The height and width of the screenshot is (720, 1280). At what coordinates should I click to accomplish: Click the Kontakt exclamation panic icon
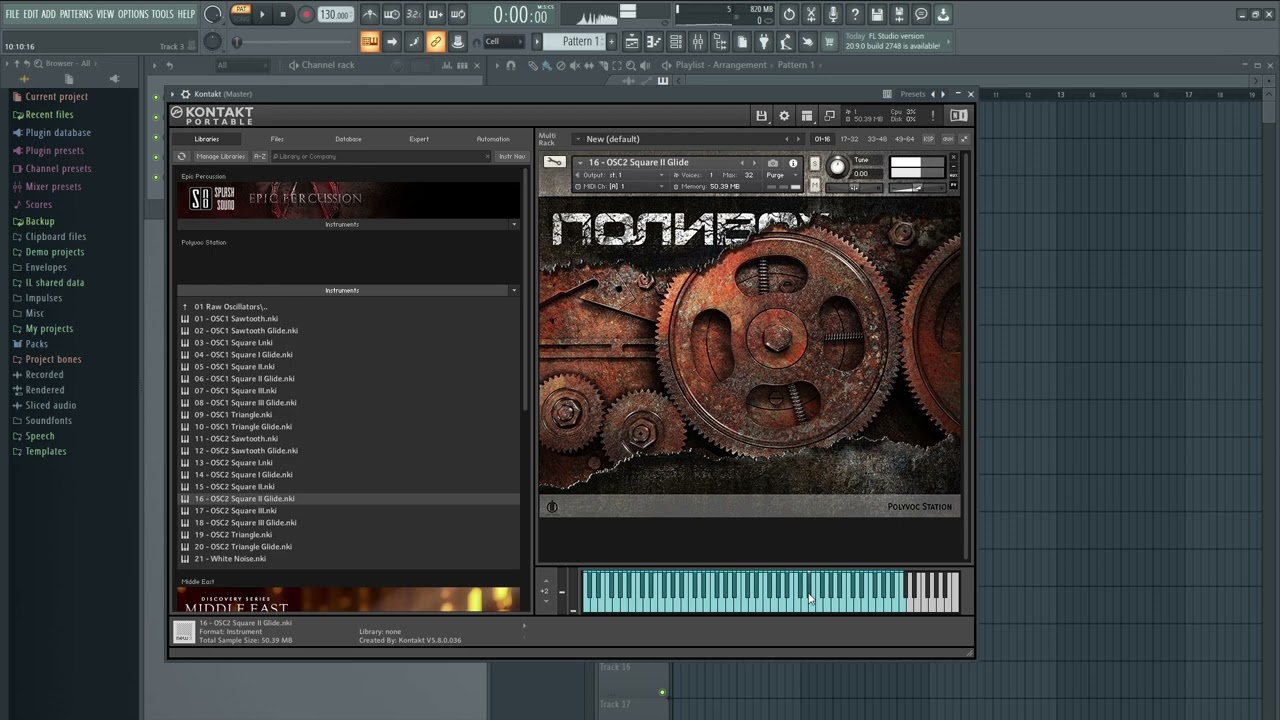tap(933, 116)
